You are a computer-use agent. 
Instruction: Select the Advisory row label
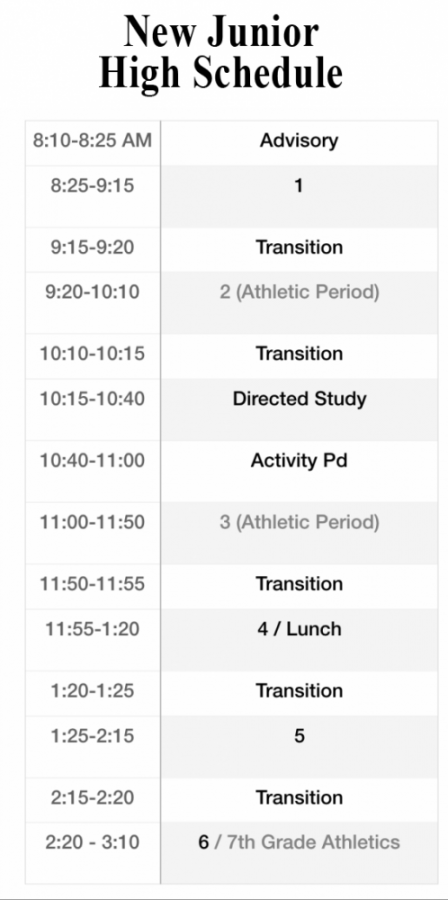299,141
